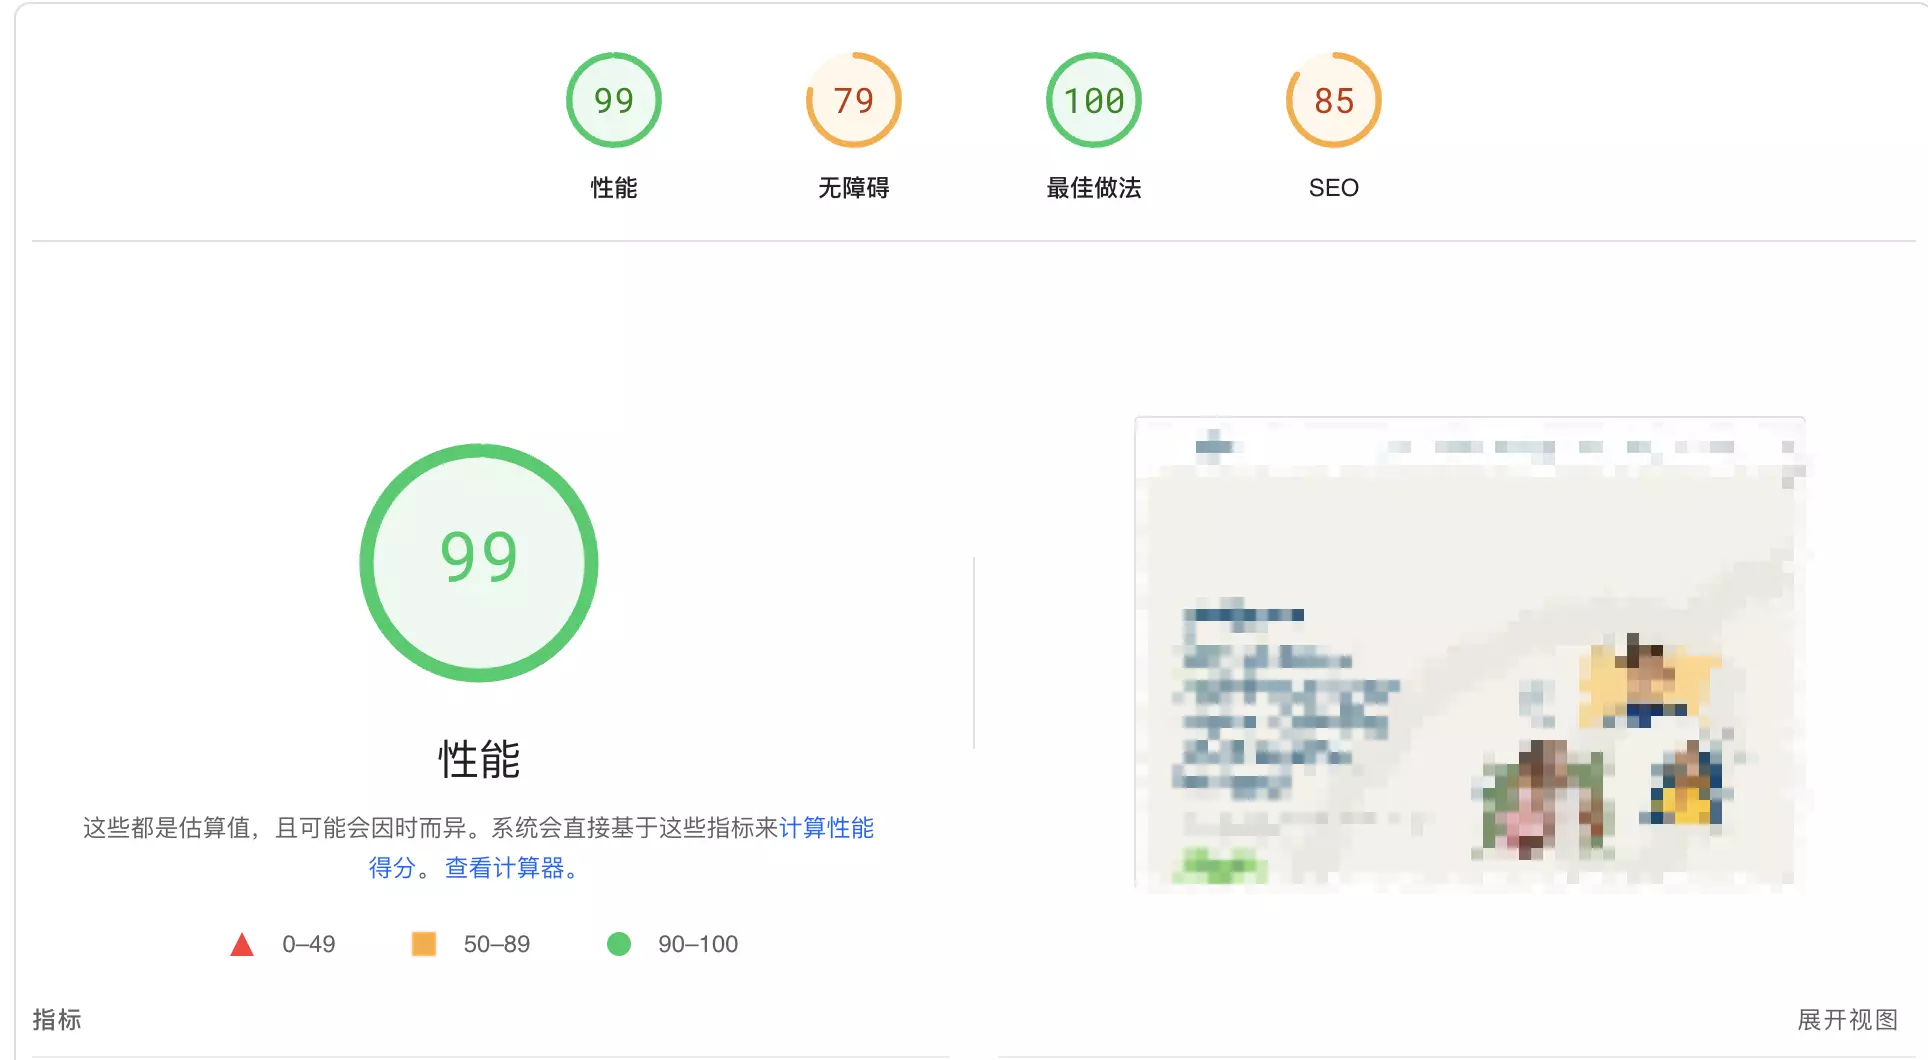Click the large 99 performance gauge

pos(479,563)
